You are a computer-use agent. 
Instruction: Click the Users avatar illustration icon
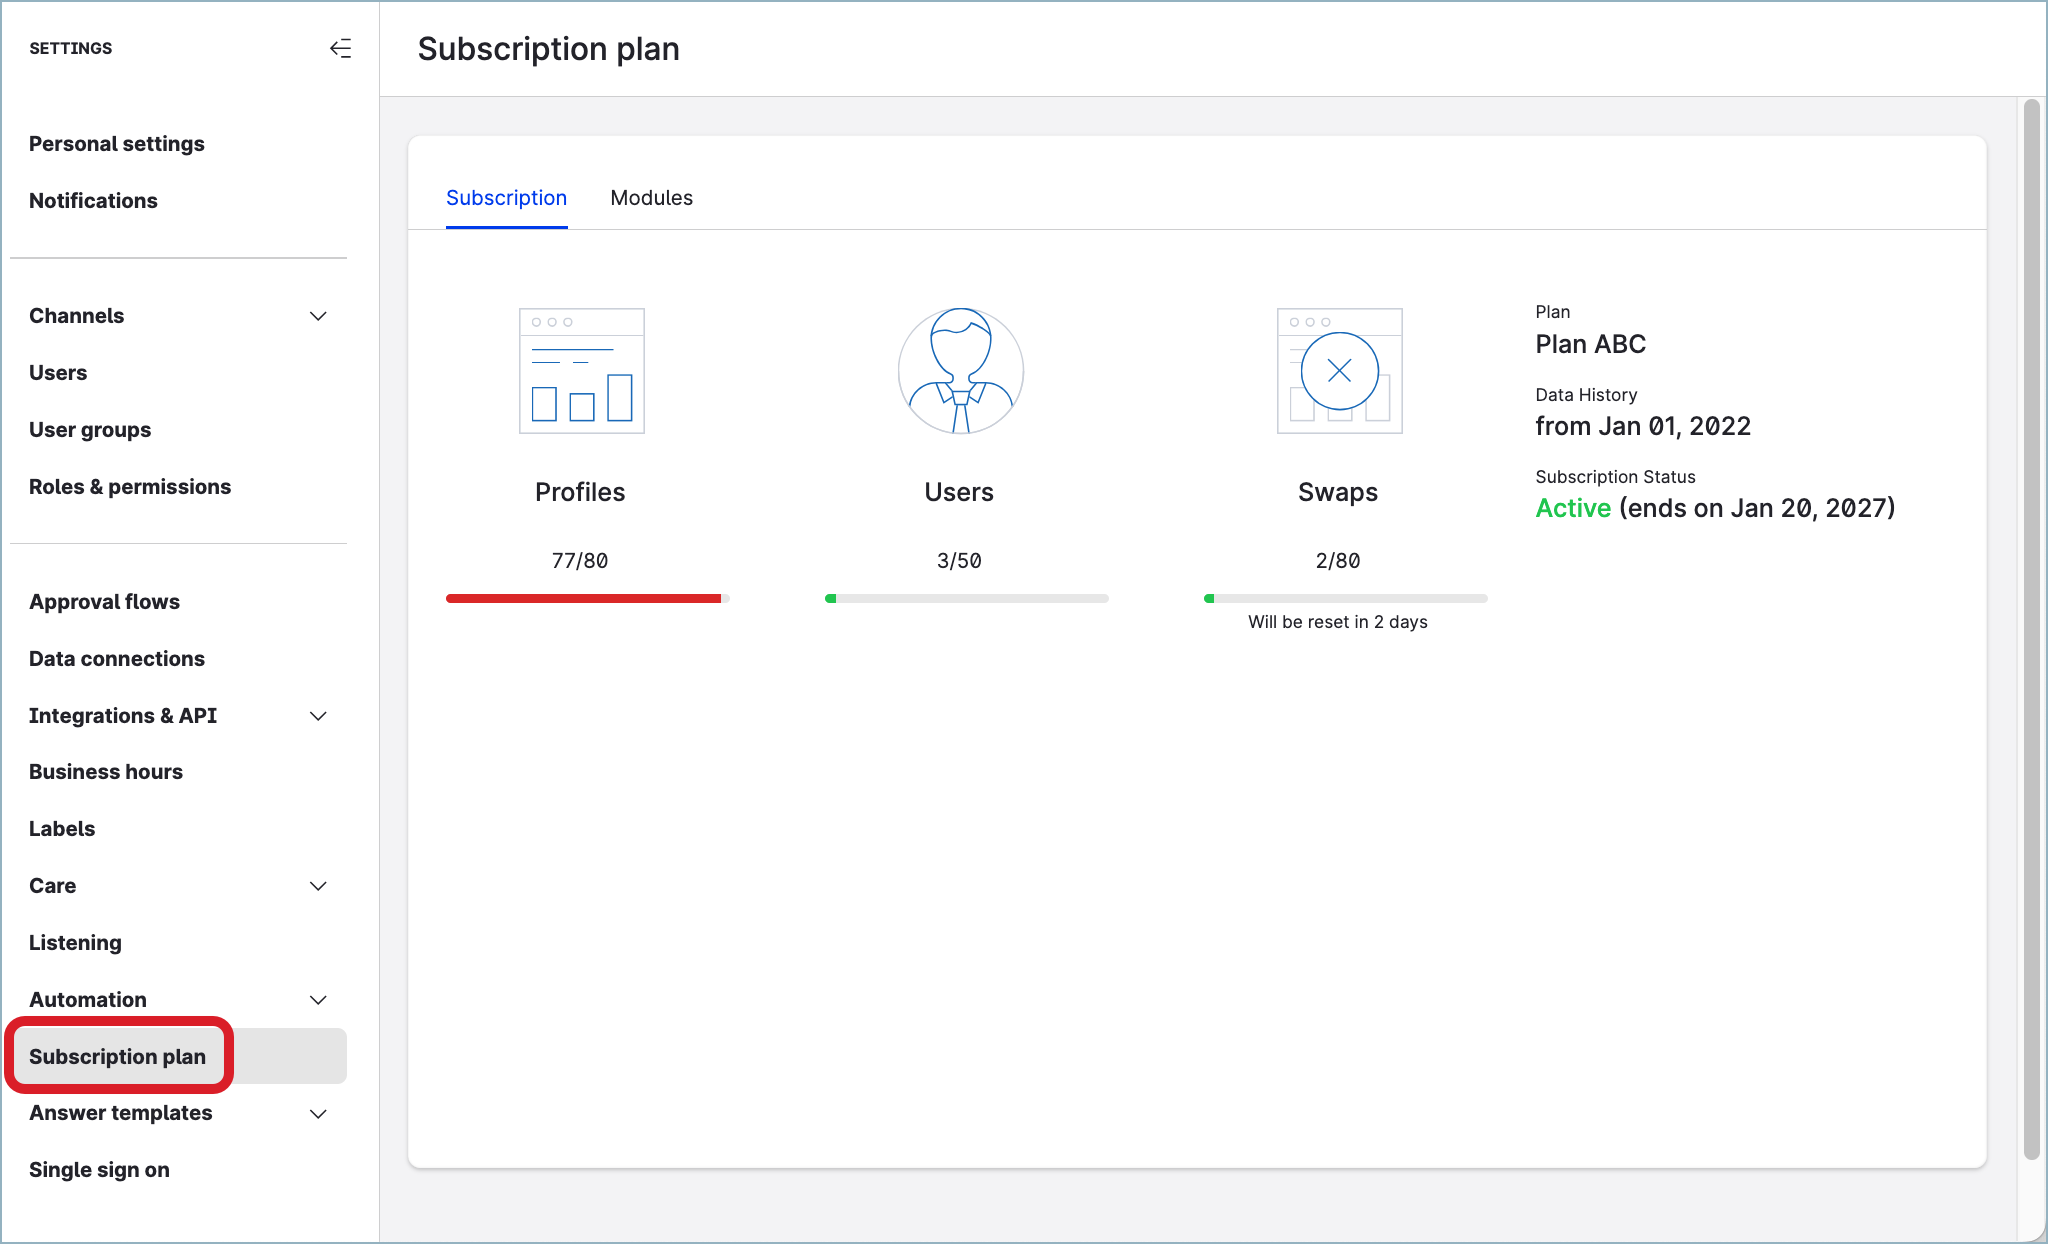[x=960, y=371]
